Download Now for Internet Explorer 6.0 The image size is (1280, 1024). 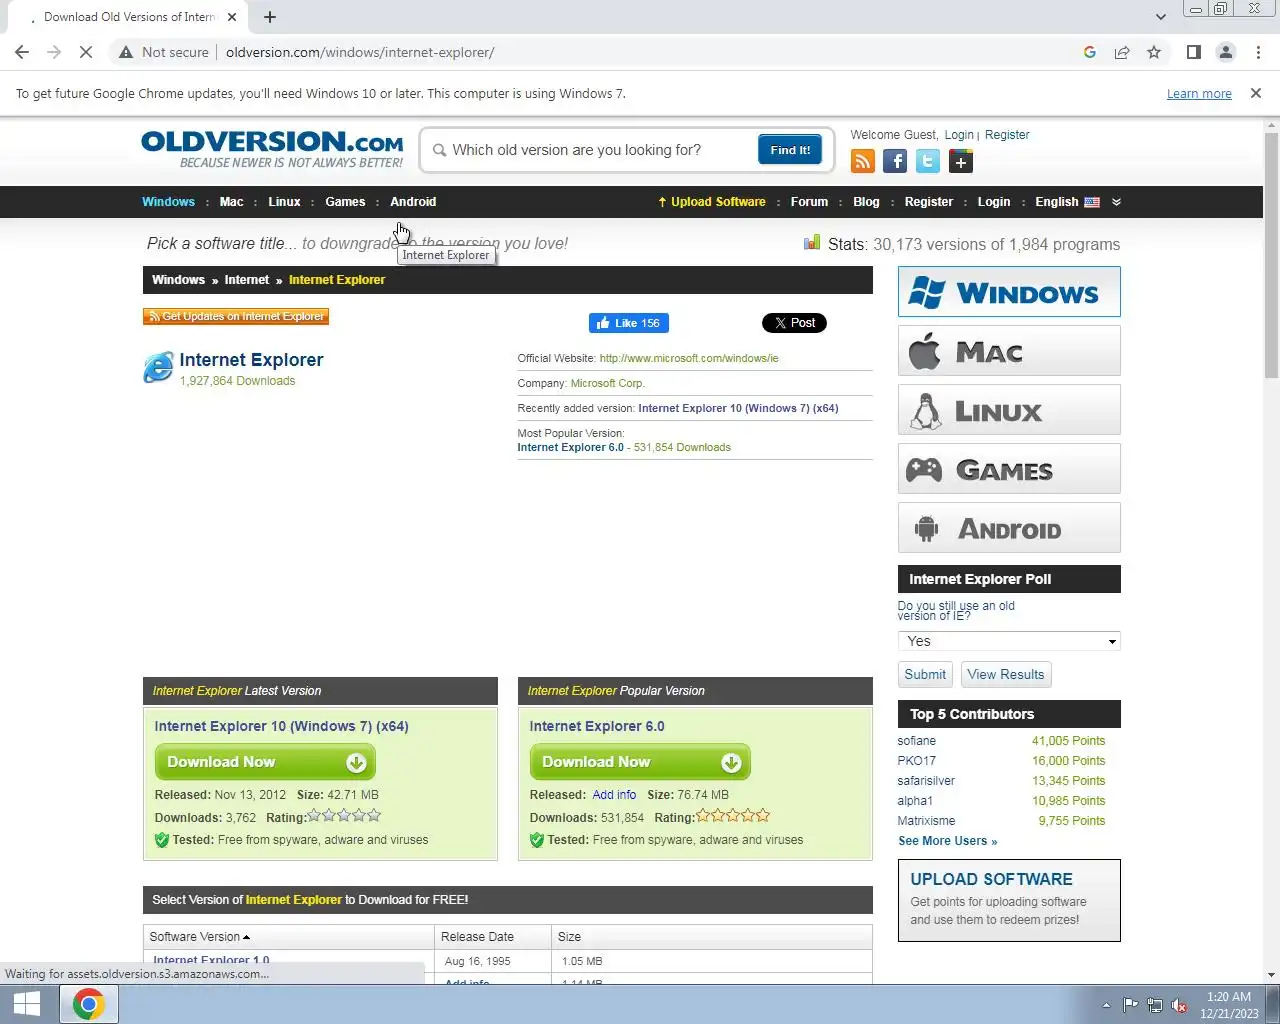coord(640,762)
